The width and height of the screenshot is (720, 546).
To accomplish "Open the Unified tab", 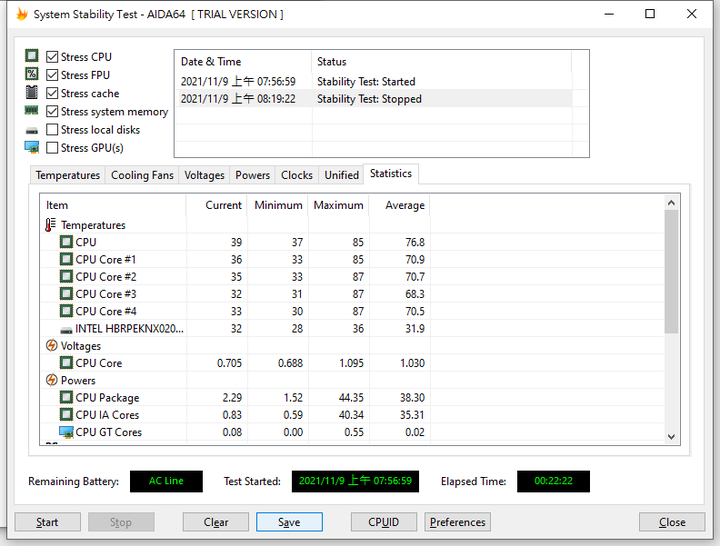I will click(x=341, y=175).
